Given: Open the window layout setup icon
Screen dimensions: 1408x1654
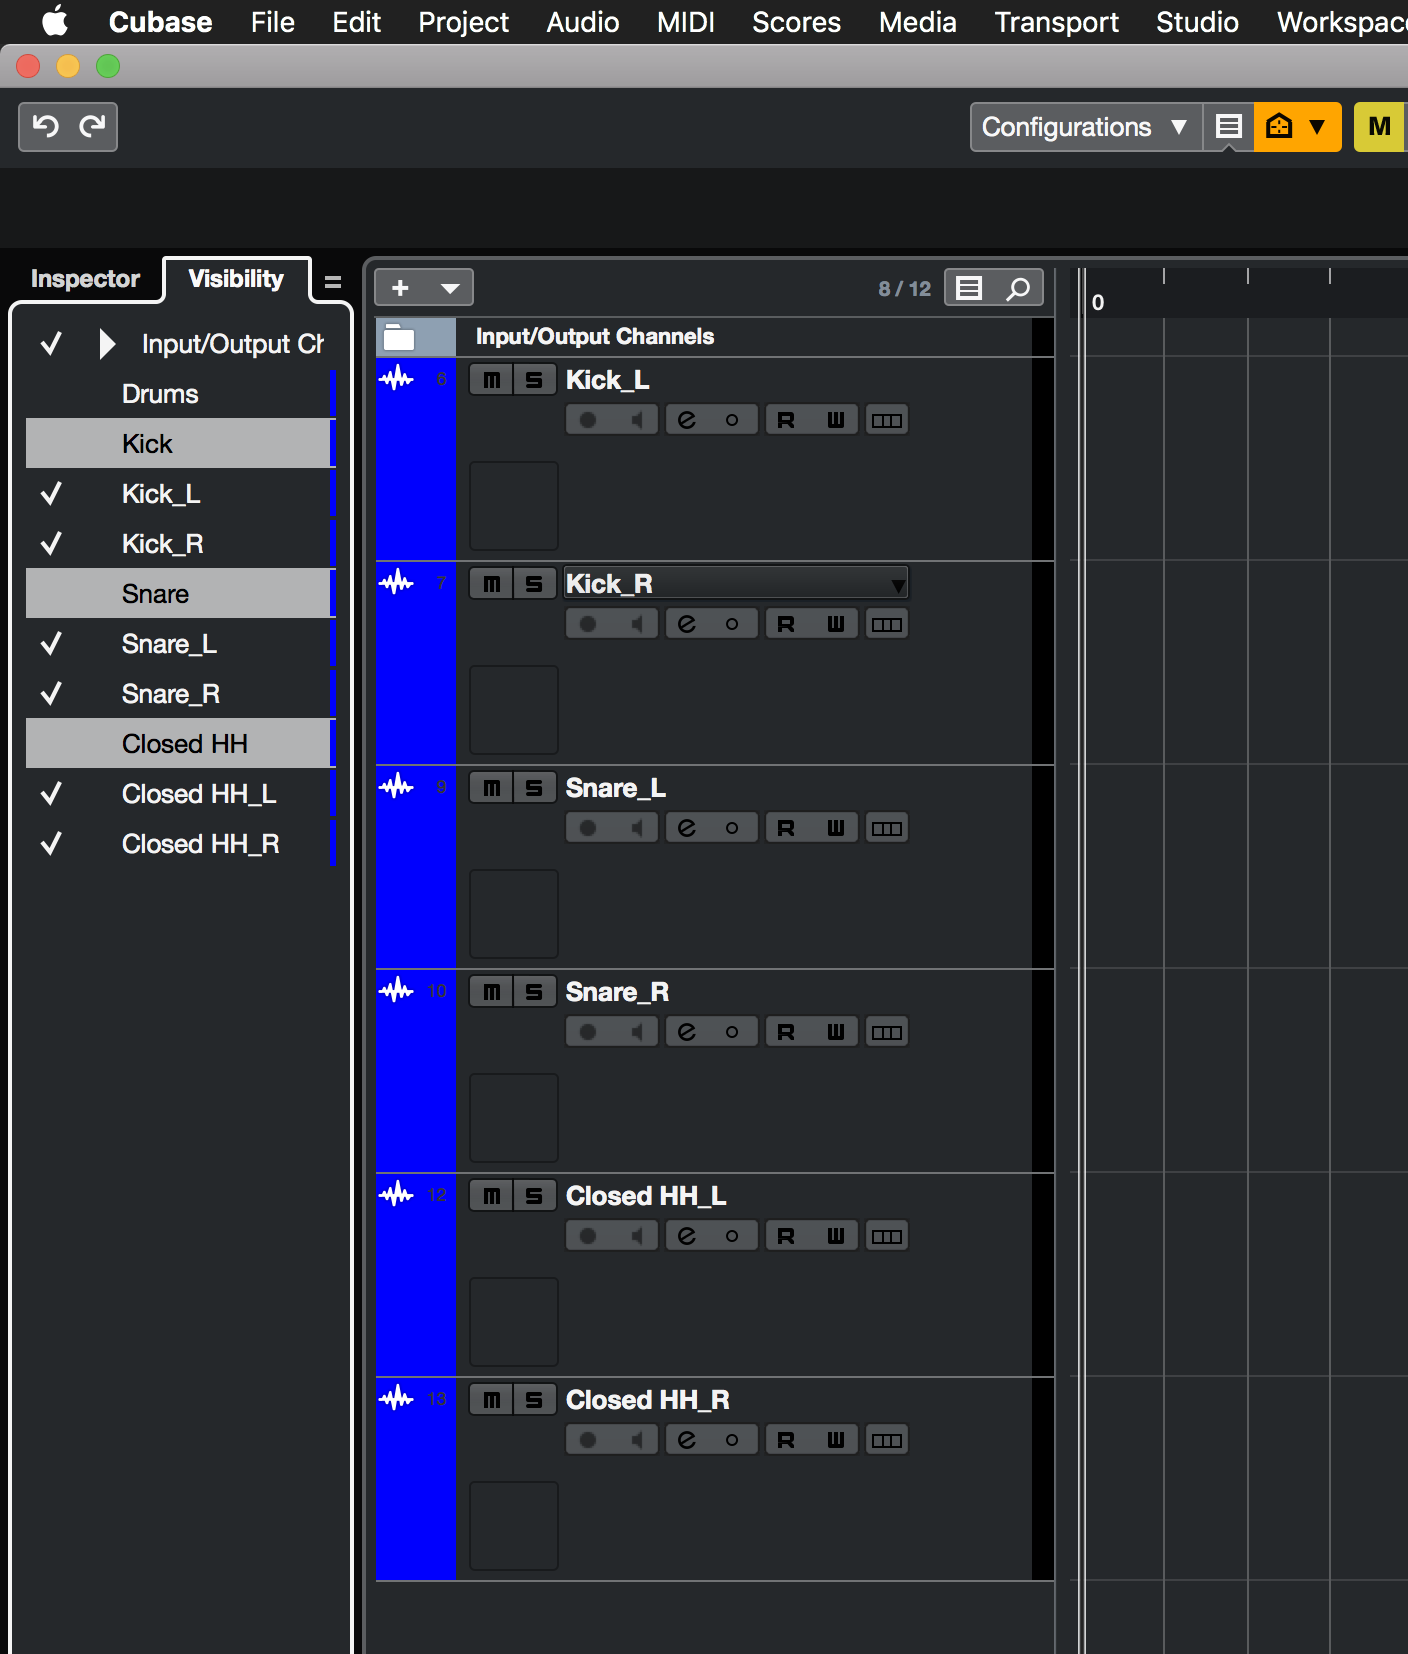Looking at the screenshot, I should coord(1229,126).
